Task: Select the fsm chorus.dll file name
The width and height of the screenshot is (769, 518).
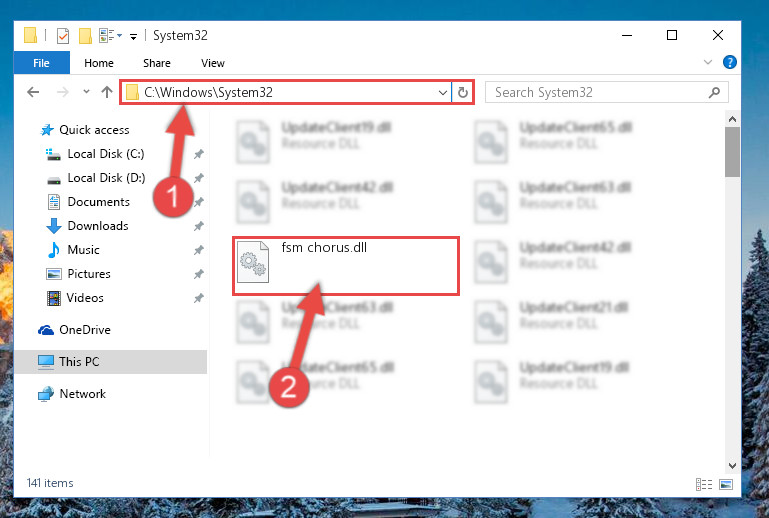Action: tap(324, 247)
